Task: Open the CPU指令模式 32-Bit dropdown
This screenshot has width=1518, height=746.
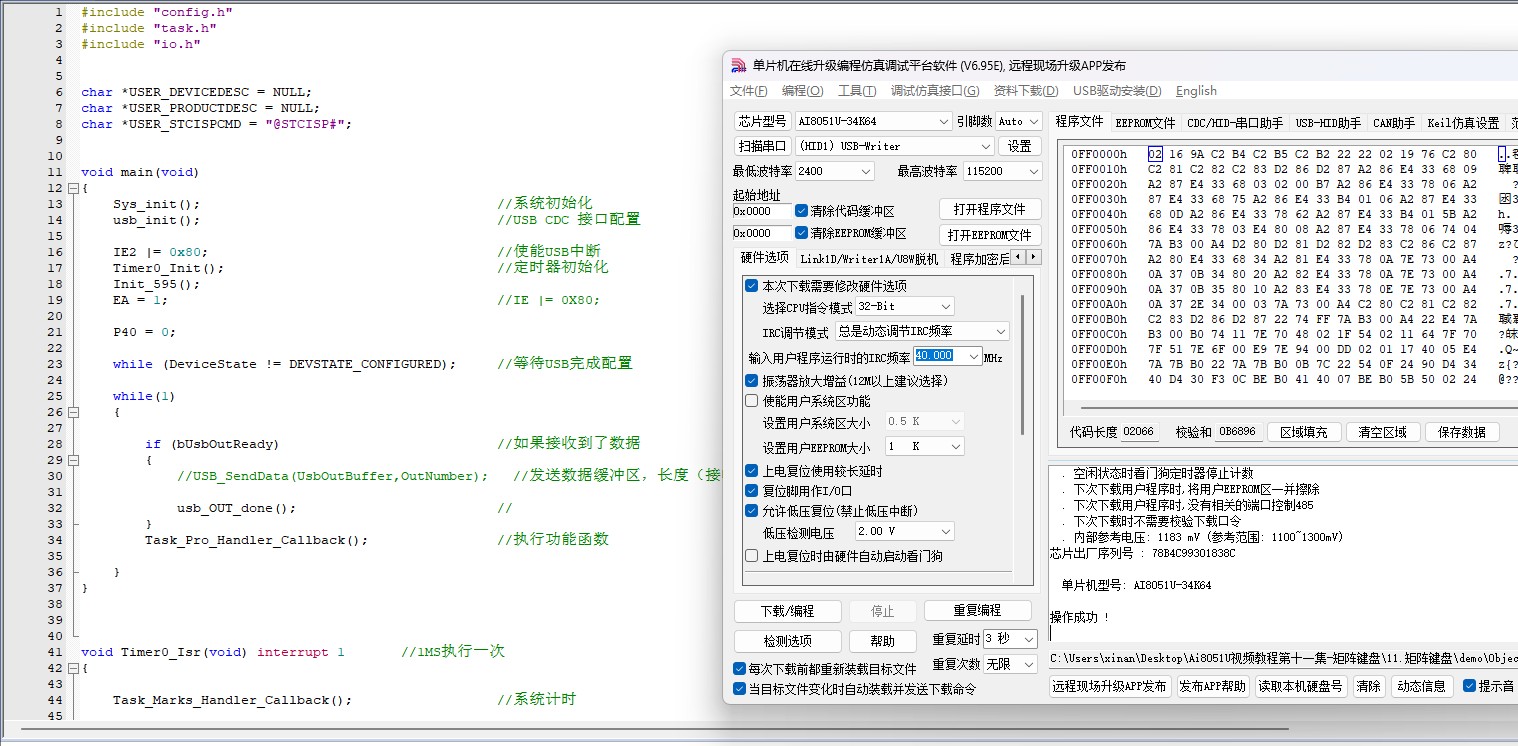Action: (905, 306)
